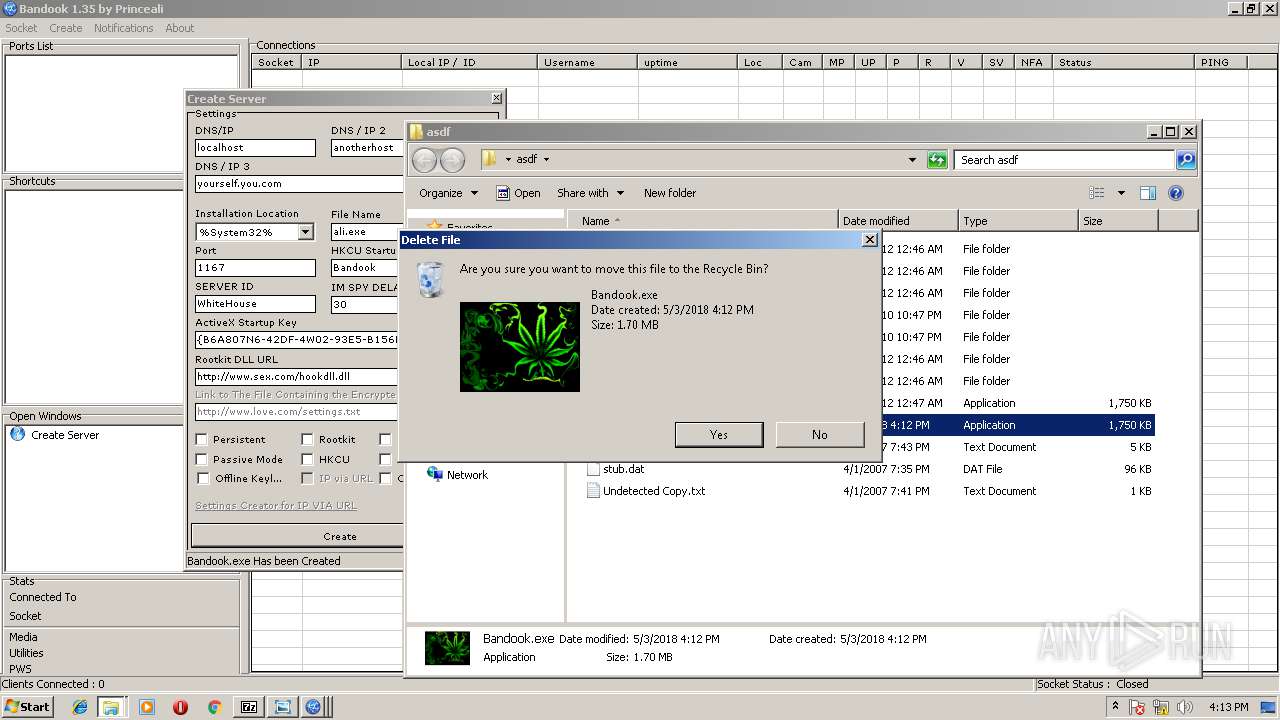Click Open in the Explorer toolbar
The image size is (1280, 720).
[518, 193]
